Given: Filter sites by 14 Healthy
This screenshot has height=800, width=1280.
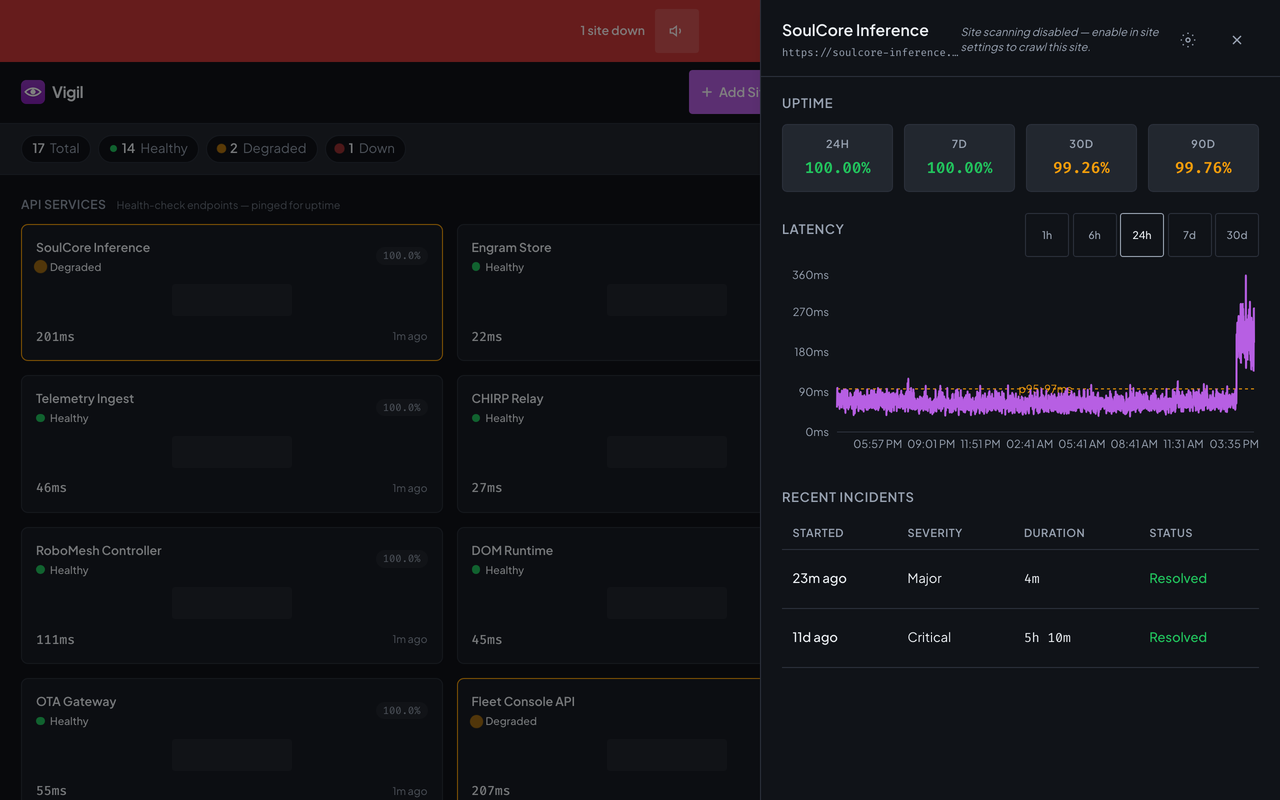Looking at the screenshot, I should tap(148, 149).
